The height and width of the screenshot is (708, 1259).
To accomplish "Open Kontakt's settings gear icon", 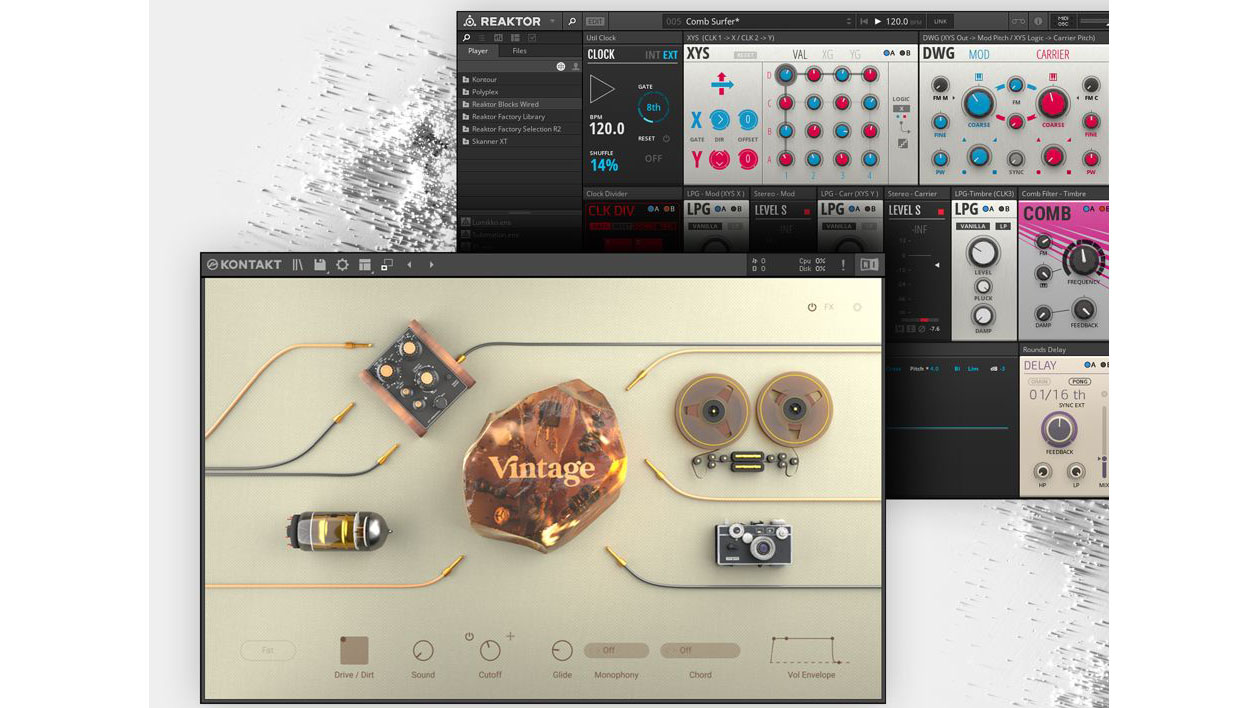I will coord(343,264).
